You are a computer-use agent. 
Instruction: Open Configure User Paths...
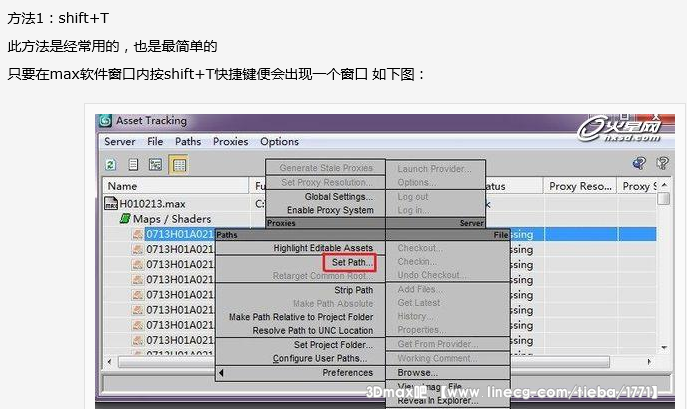pyautogui.click(x=320, y=359)
